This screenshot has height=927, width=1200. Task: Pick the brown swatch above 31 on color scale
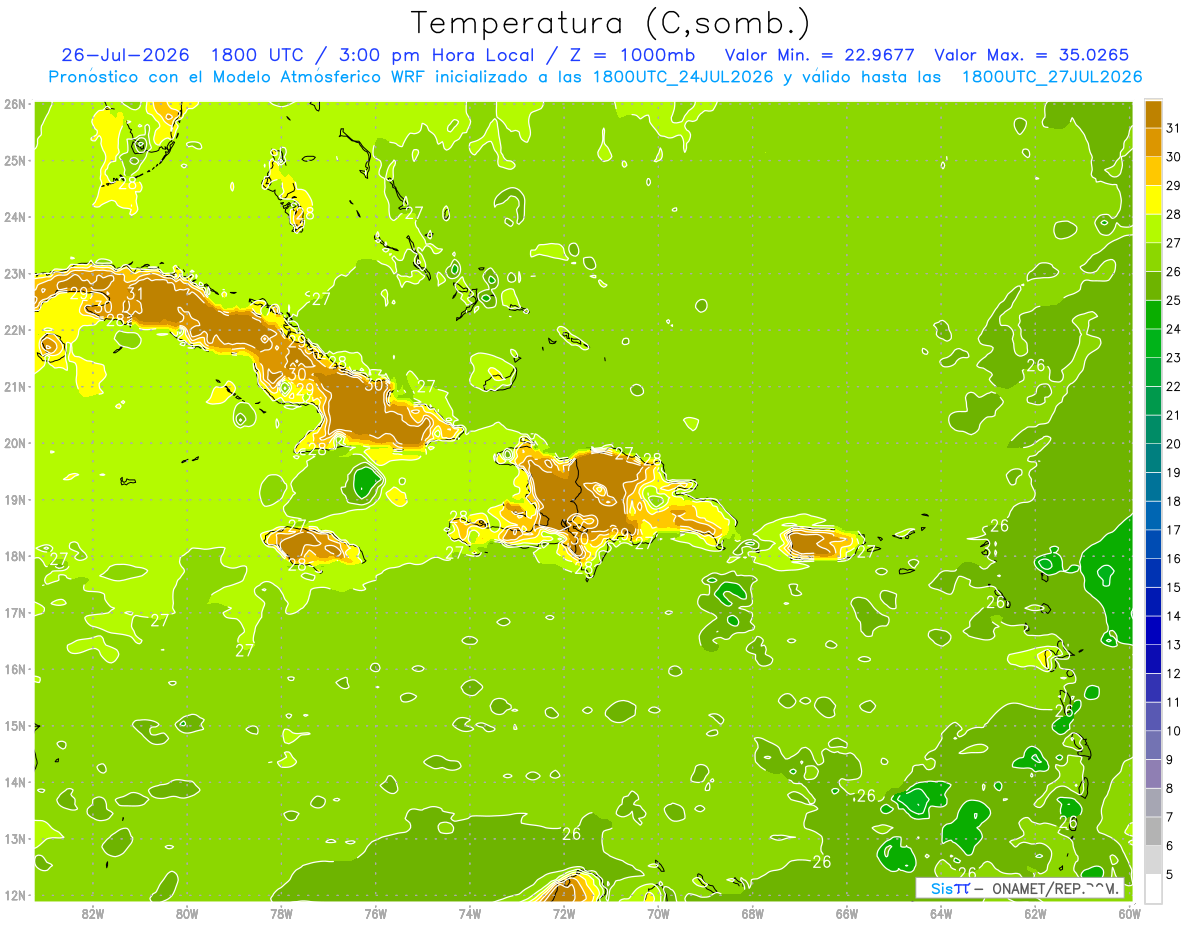point(1153,113)
